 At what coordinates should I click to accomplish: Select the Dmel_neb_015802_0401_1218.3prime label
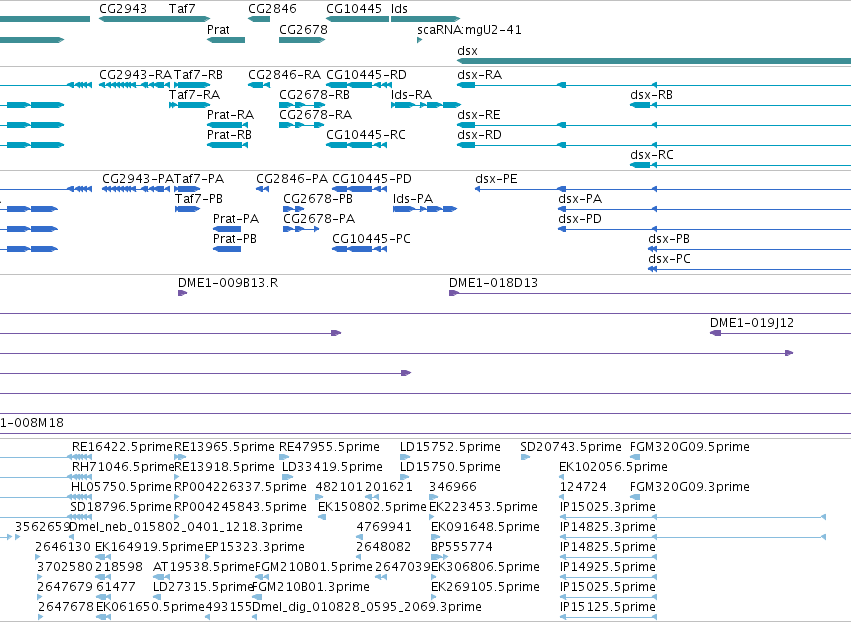[x=186, y=528]
